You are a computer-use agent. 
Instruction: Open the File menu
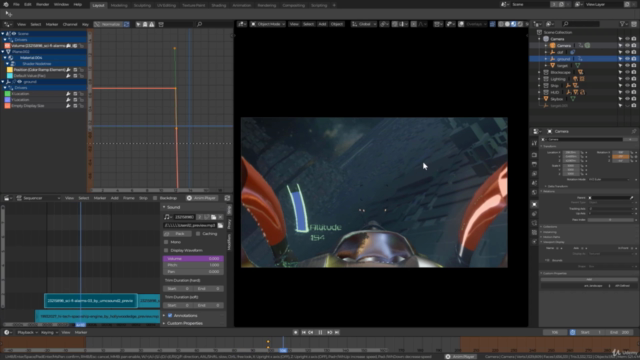16,4
